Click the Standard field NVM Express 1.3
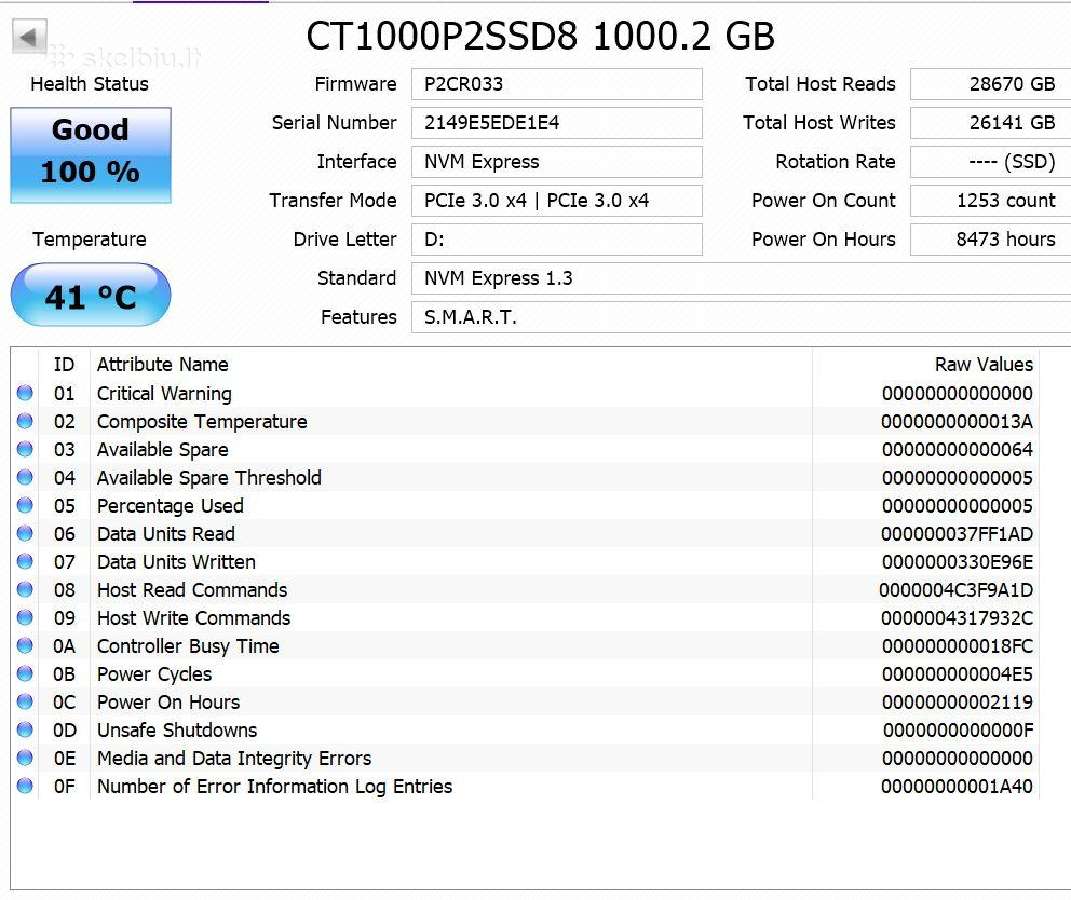 (741, 279)
